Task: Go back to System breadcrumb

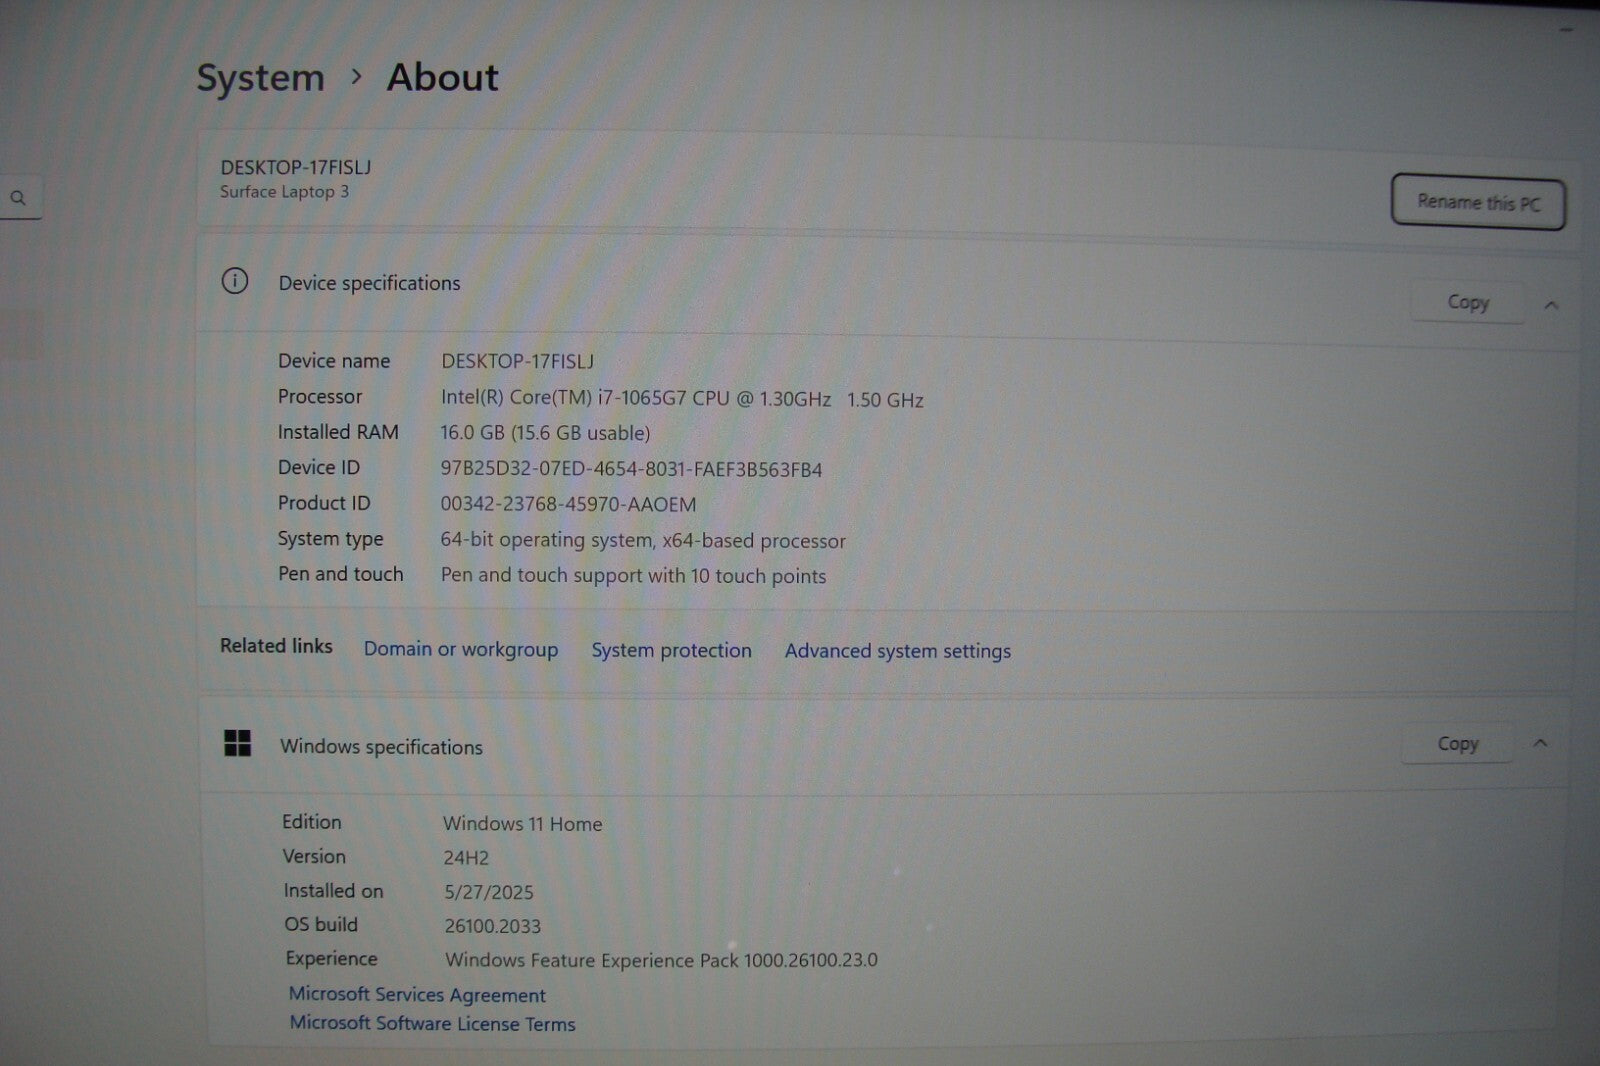Action: coord(260,78)
